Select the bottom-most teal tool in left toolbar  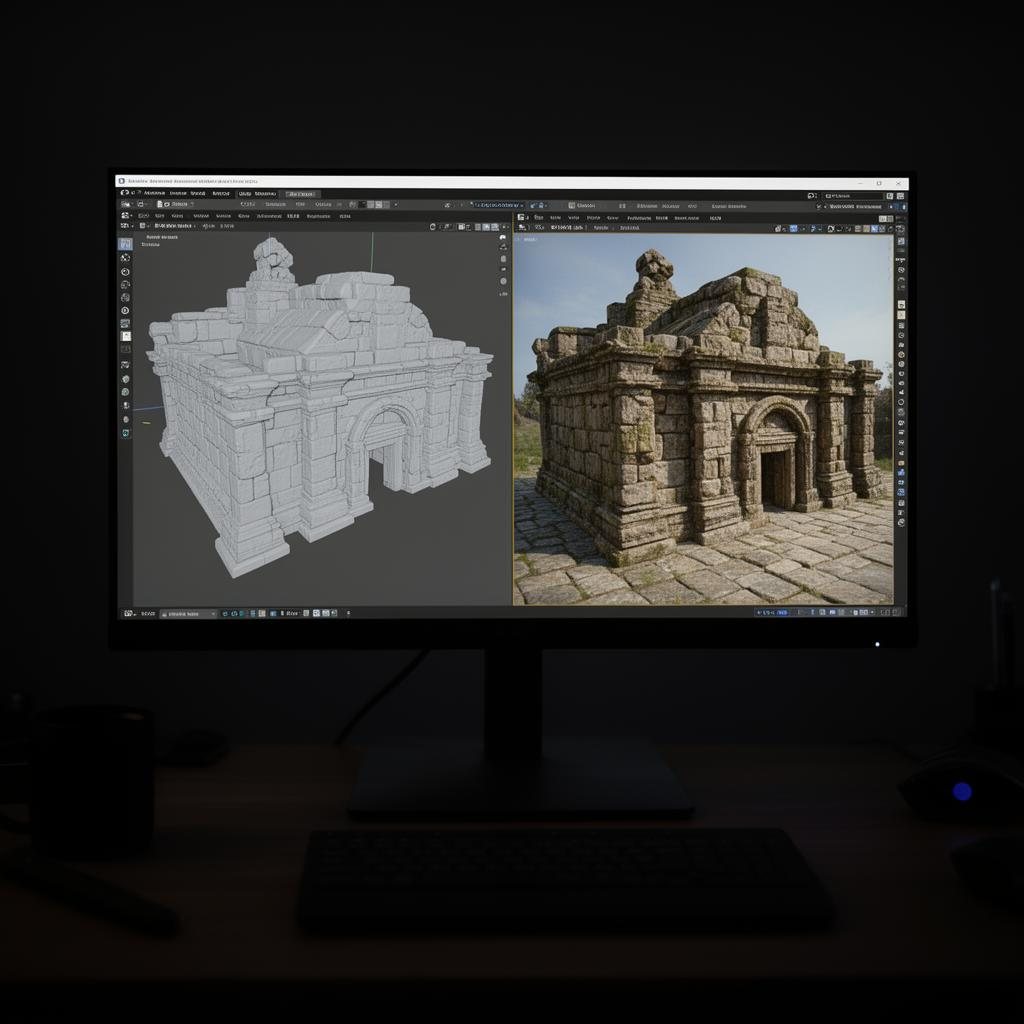tap(125, 432)
